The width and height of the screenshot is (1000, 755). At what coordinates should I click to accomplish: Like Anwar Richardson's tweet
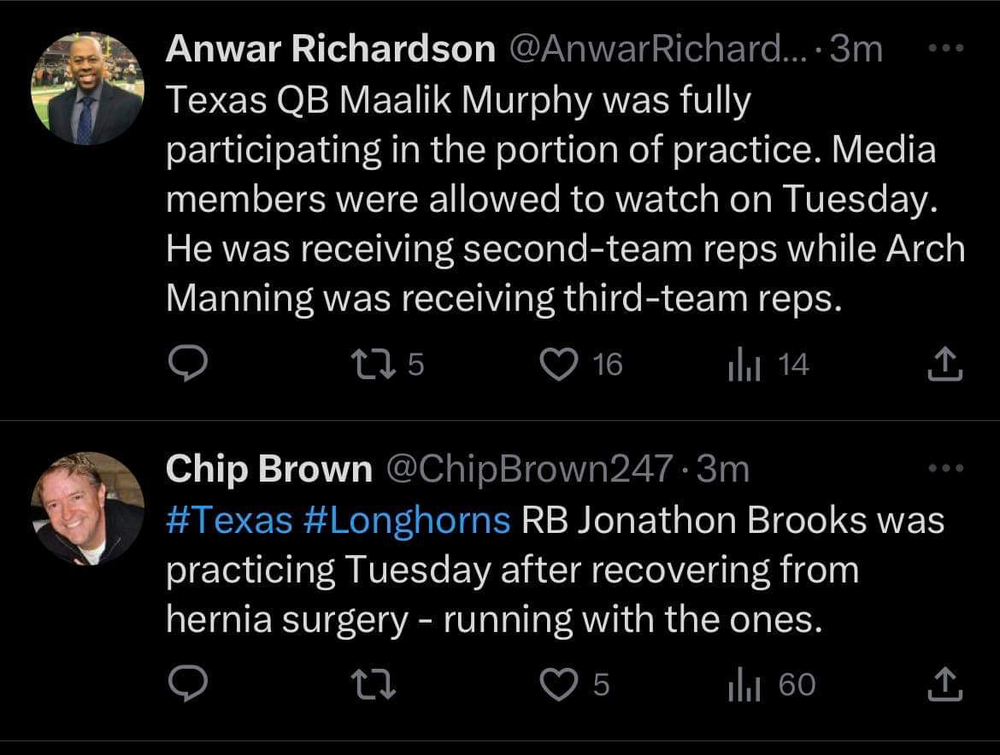click(556, 365)
